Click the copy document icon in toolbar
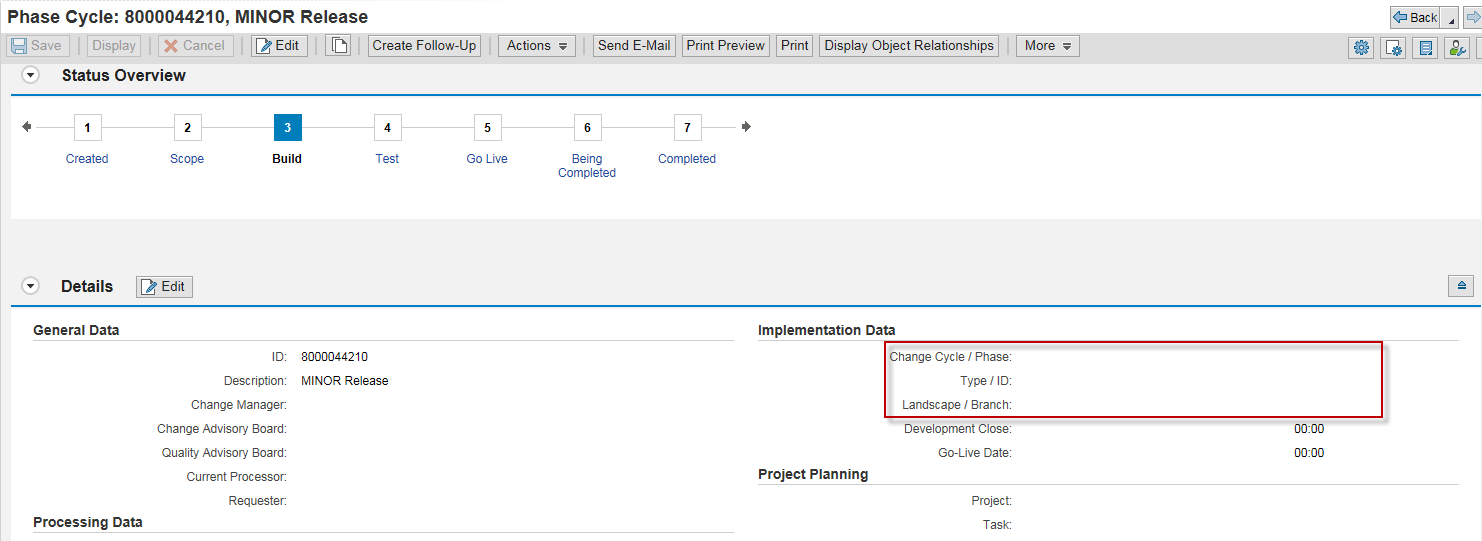This screenshot has height=541, width=1482. pyautogui.click(x=338, y=46)
